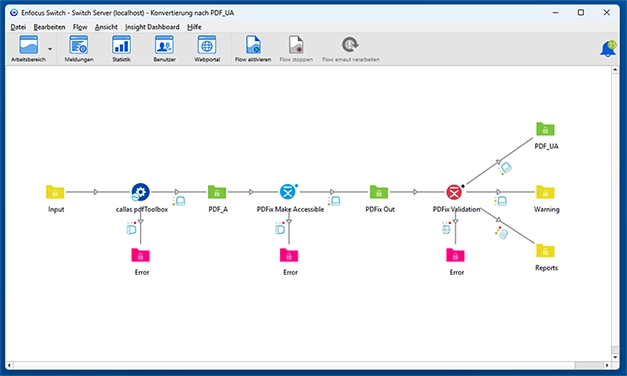
Task: Select the green PDF_A folder
Action: tap(217, 192)
